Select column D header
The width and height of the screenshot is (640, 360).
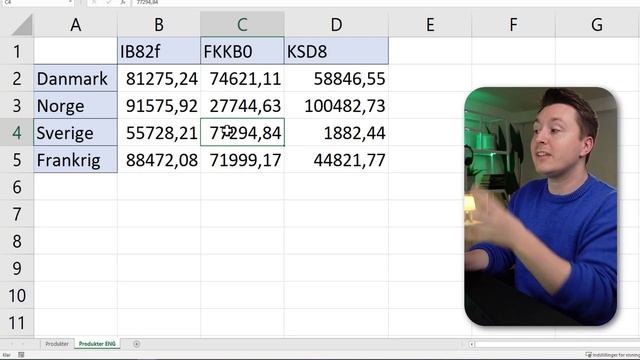pos(336,25)
